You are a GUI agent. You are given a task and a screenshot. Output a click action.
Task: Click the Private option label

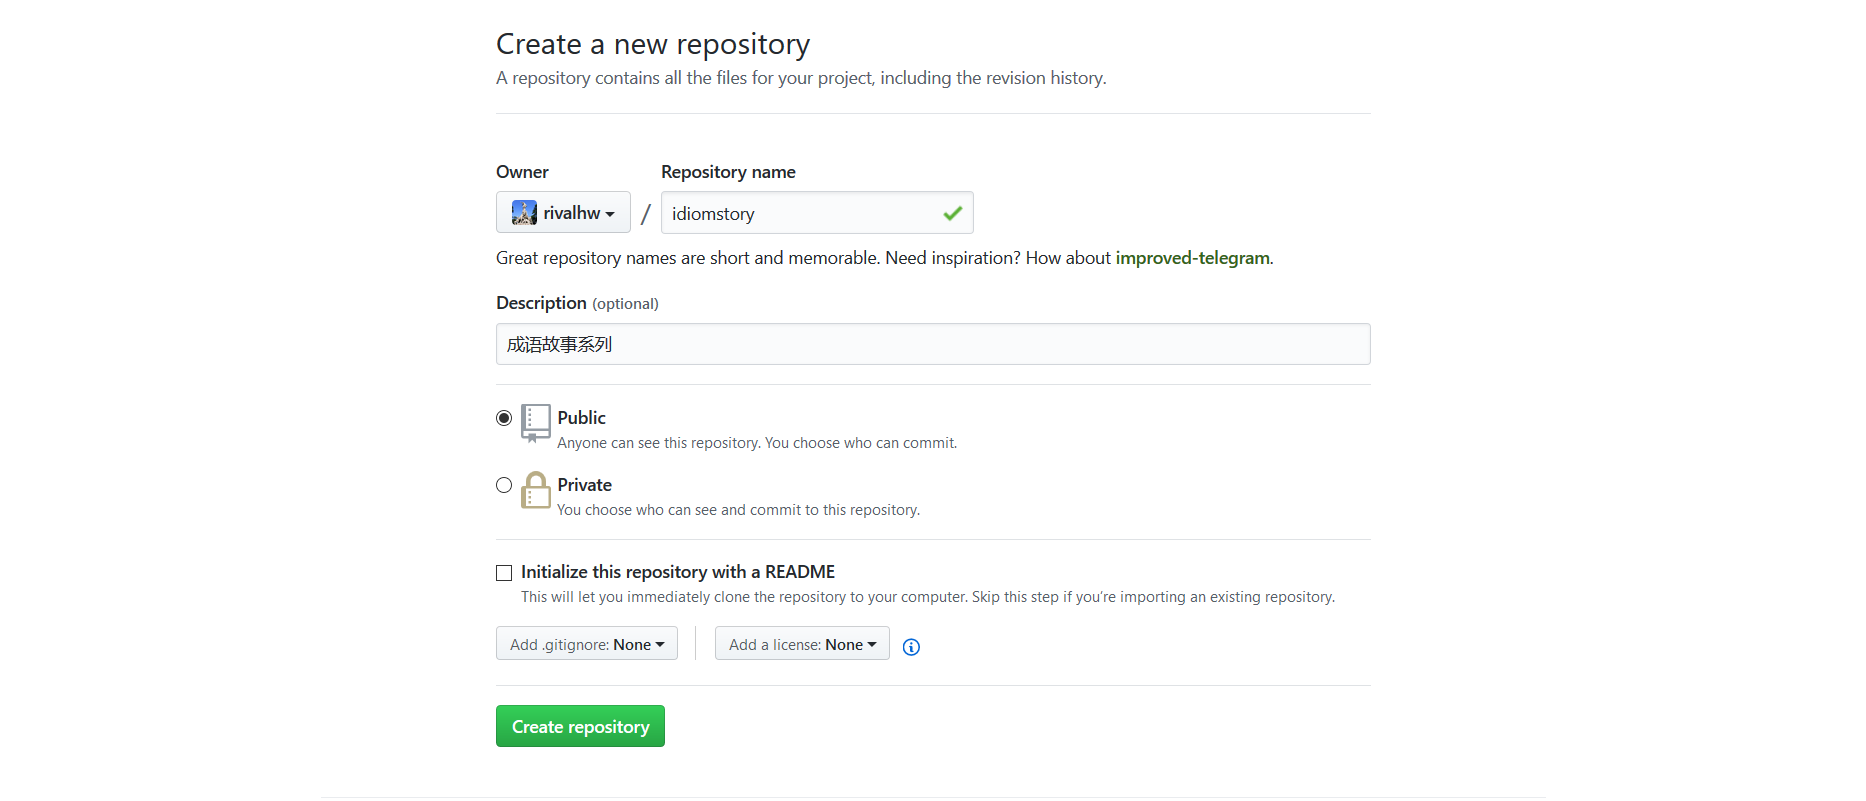(585, 485)
